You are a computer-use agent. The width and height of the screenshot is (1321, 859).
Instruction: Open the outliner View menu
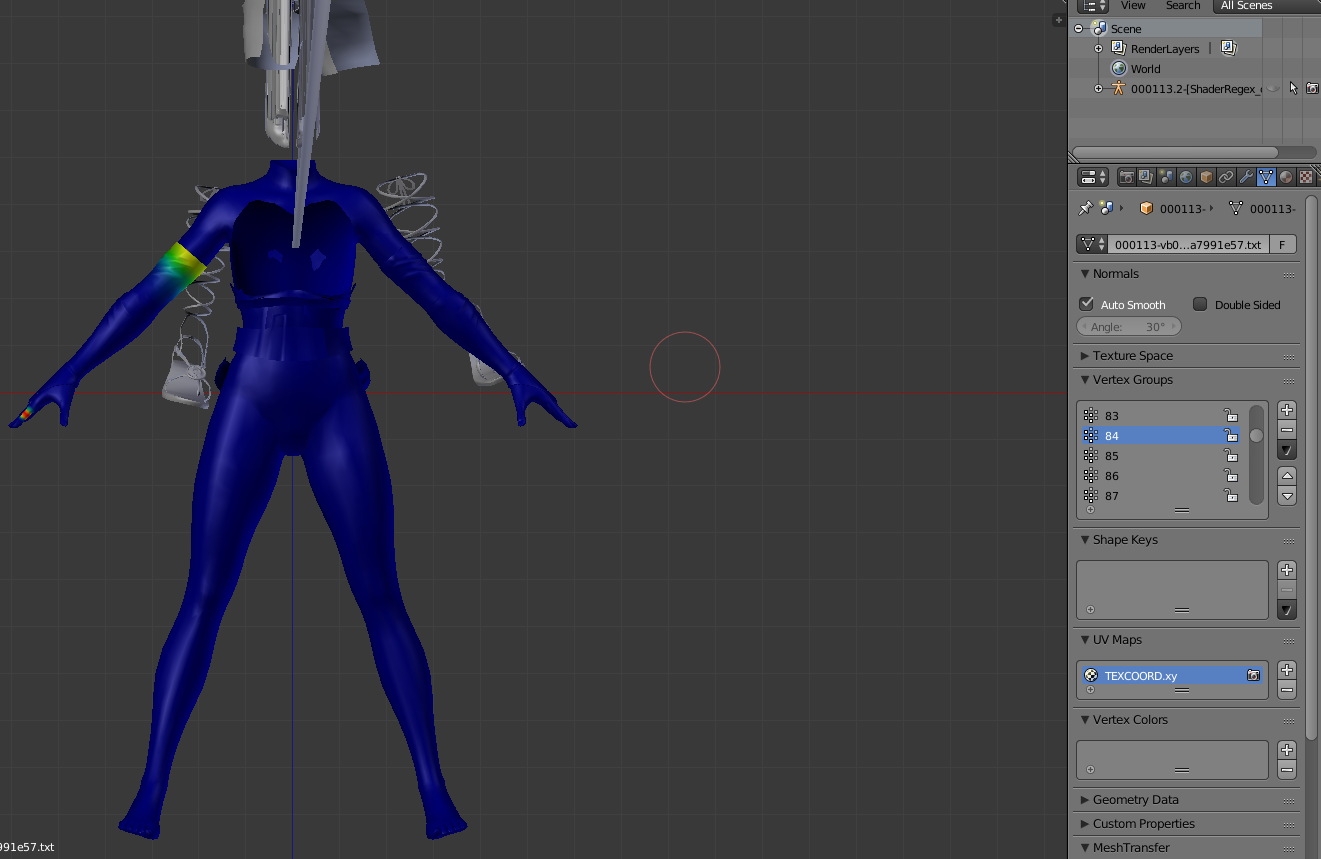tap(1133, 6)
